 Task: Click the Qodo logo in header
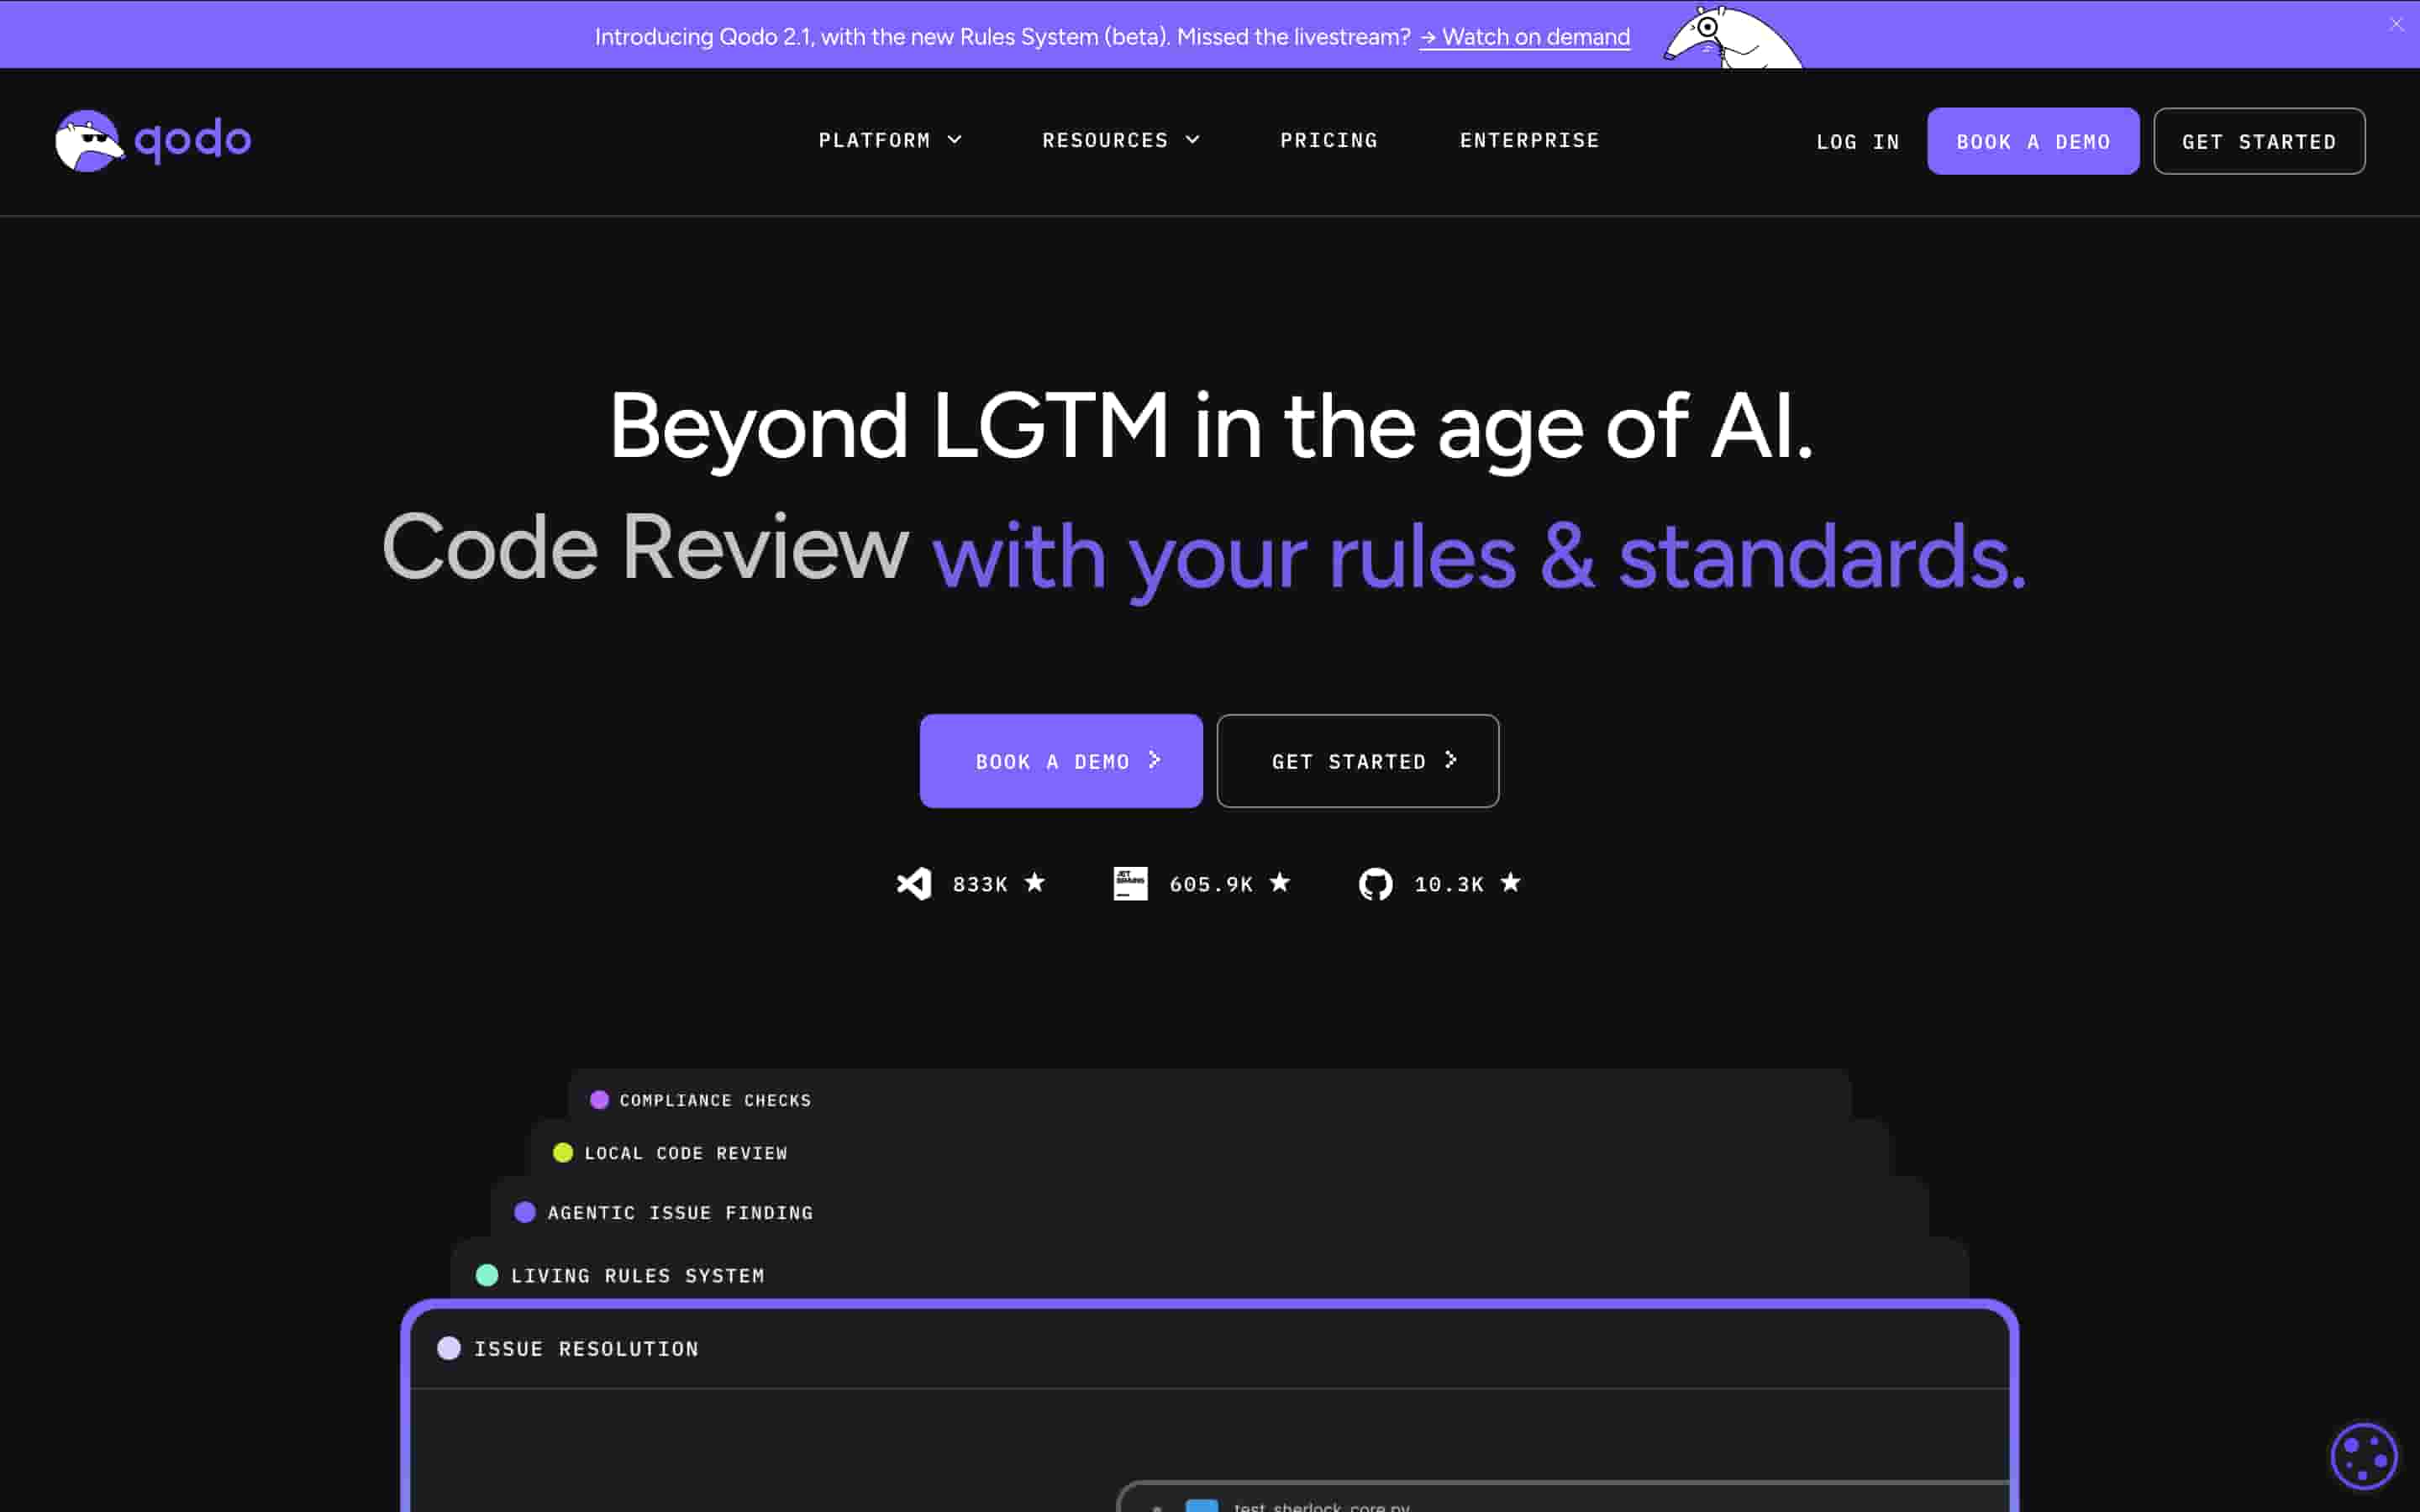[153, 140]
